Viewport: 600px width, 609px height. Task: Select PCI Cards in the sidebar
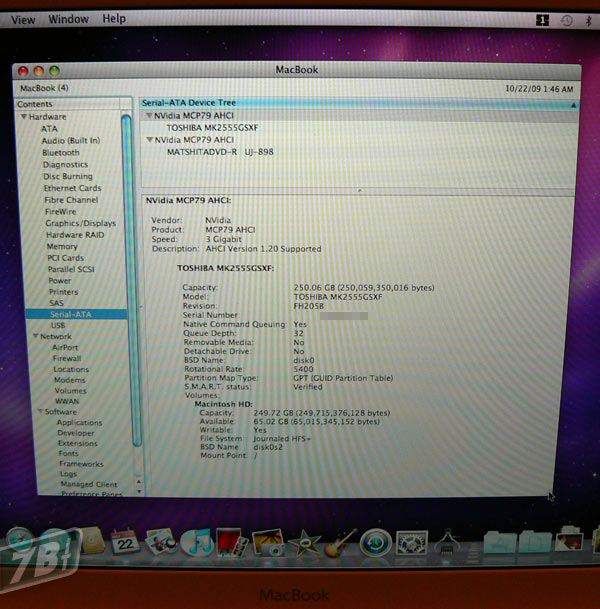point(66,258)
